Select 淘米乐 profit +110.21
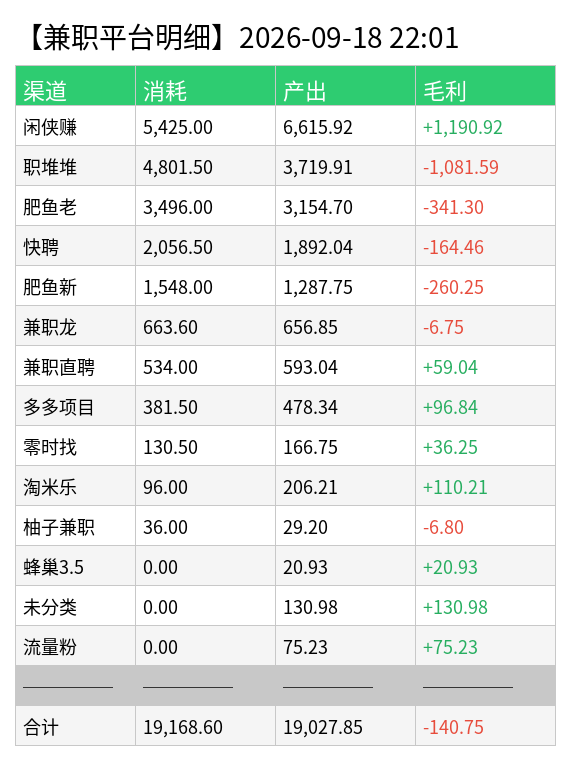Image resolution: width=570 pixels, height=760 pixels. (x=455, y=488)
